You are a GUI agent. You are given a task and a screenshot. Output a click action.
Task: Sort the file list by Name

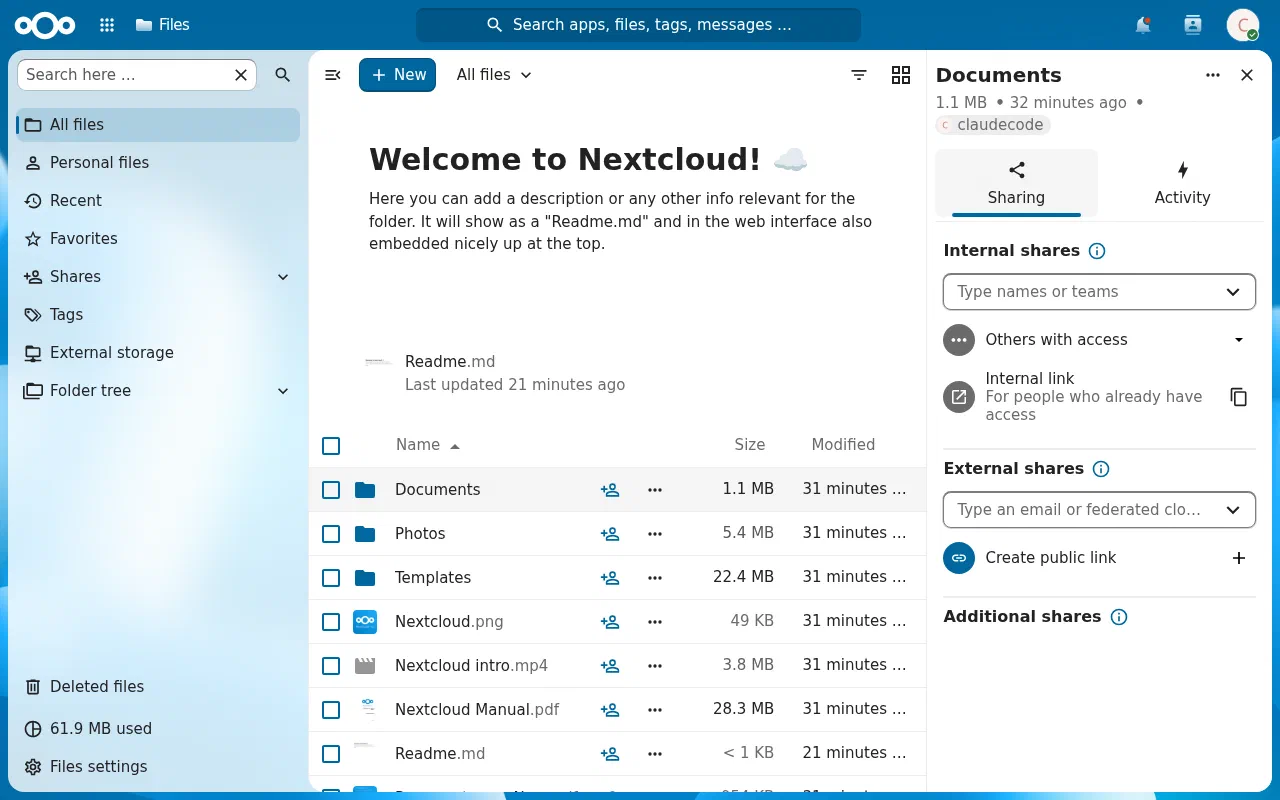[x=427, y=445]
